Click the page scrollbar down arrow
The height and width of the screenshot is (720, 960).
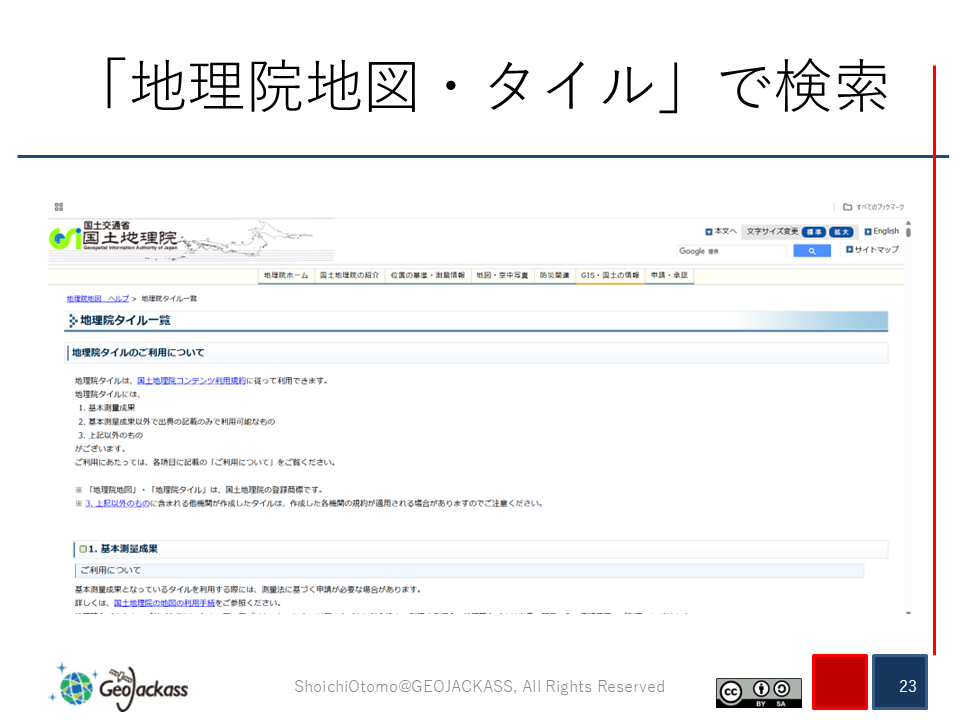pyautogui.click(x=908, y=611)
